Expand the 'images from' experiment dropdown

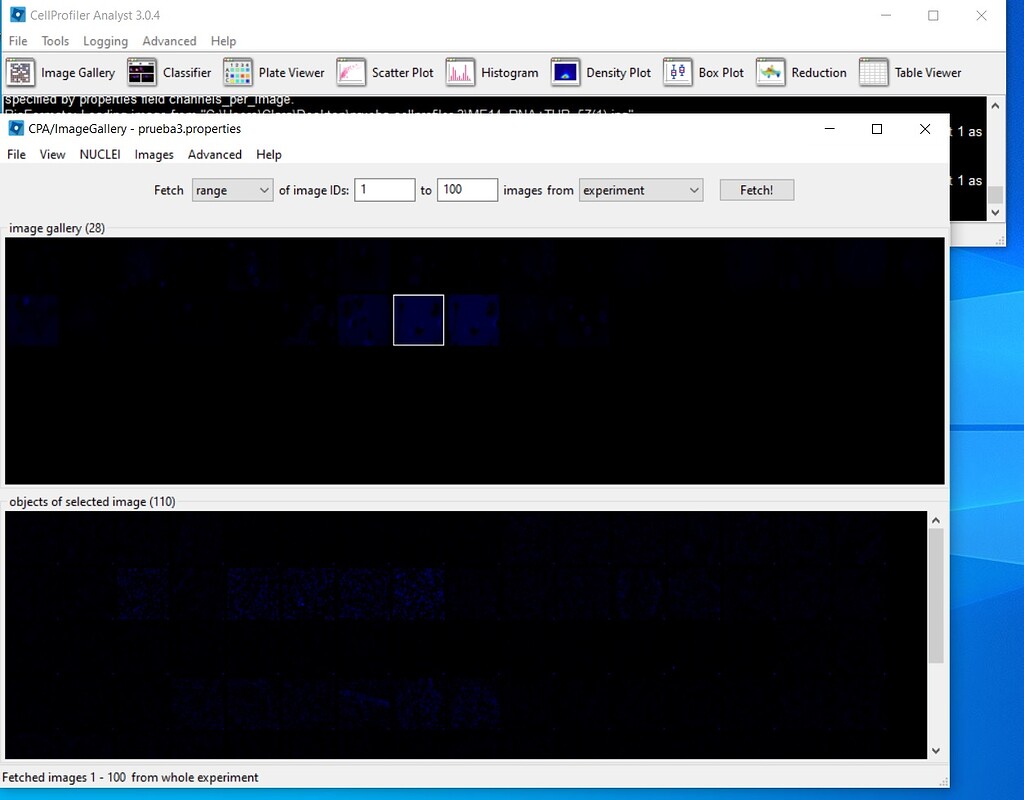pyautogui.click(x=640, y=189)
